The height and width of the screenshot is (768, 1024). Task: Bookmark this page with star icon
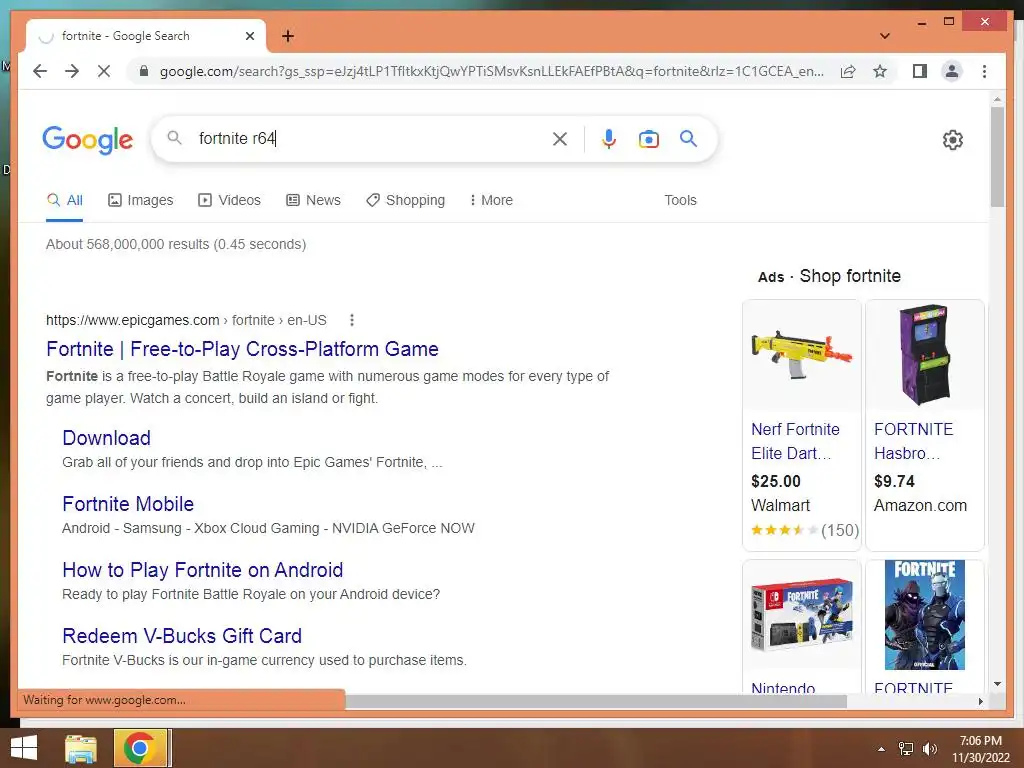coord(880,71)
